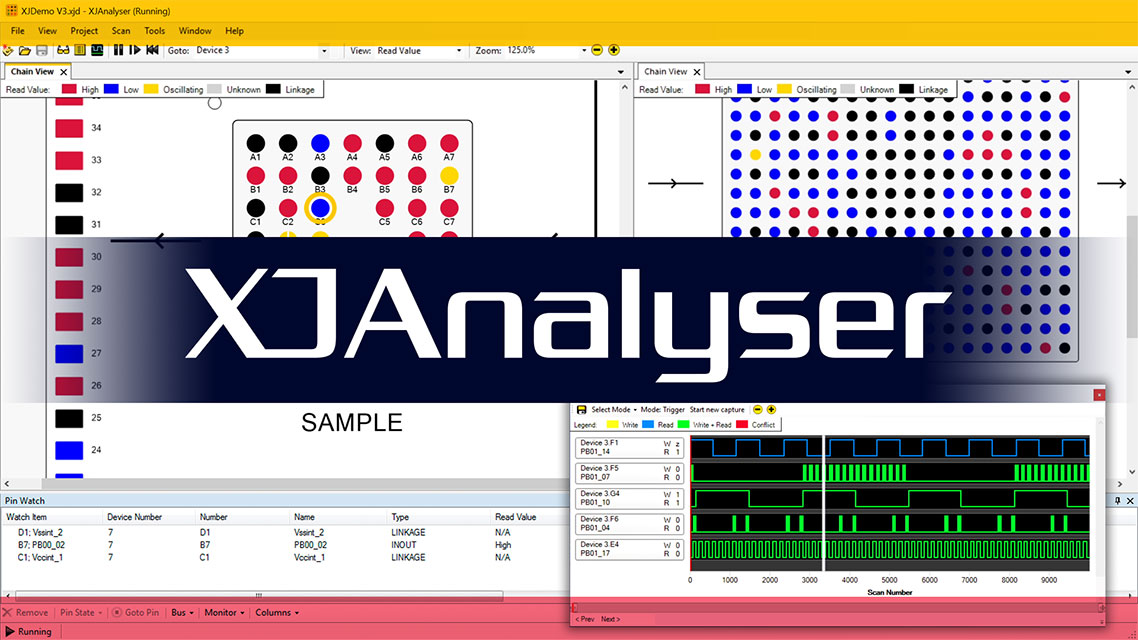Click the Mode: Trigger button
This screenshot has width=1138, height=640.
[x=663, y=410]
